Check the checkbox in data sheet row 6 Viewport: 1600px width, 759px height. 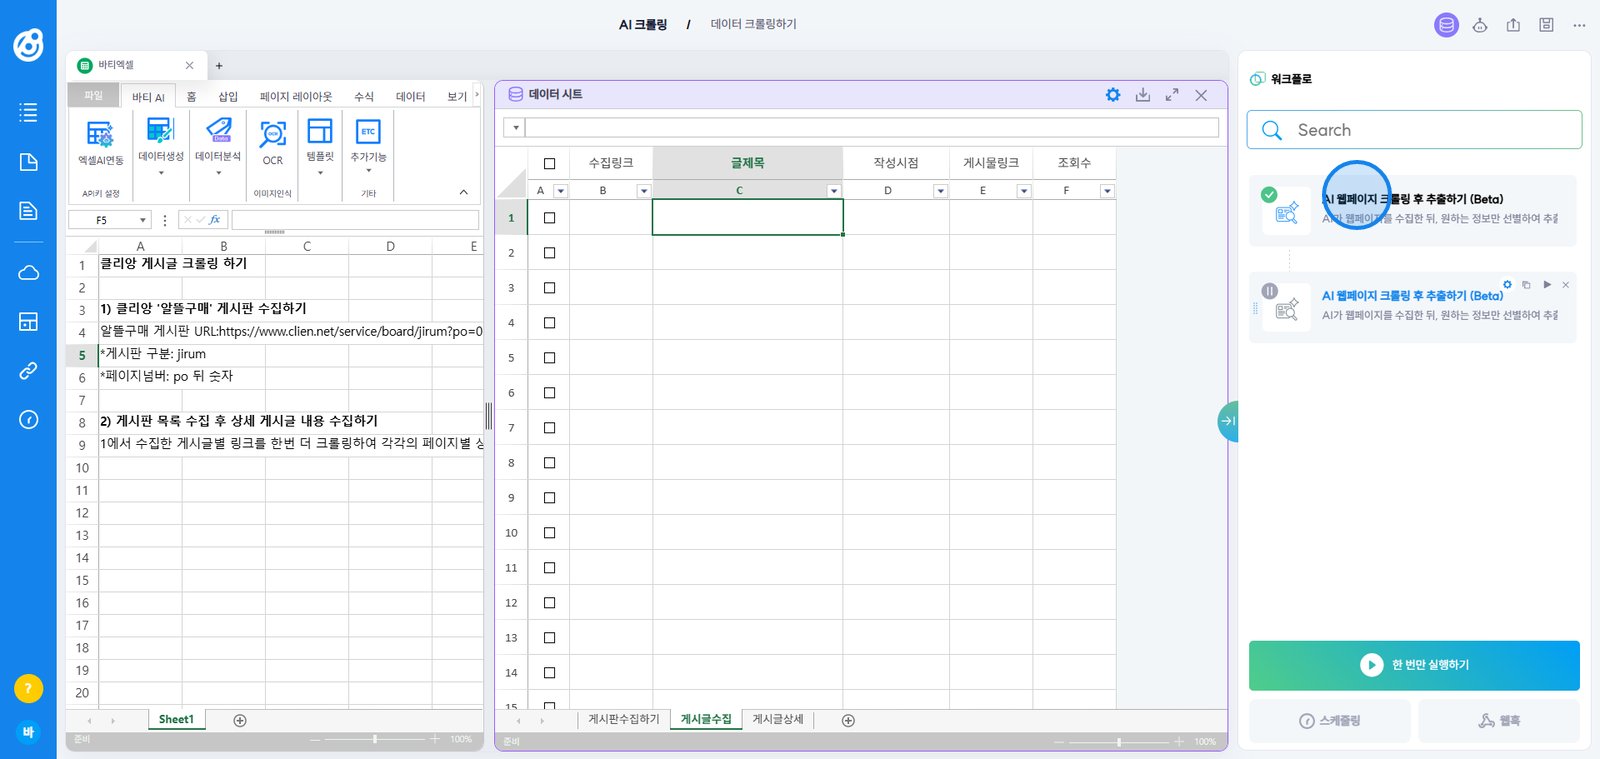point(549,393)
